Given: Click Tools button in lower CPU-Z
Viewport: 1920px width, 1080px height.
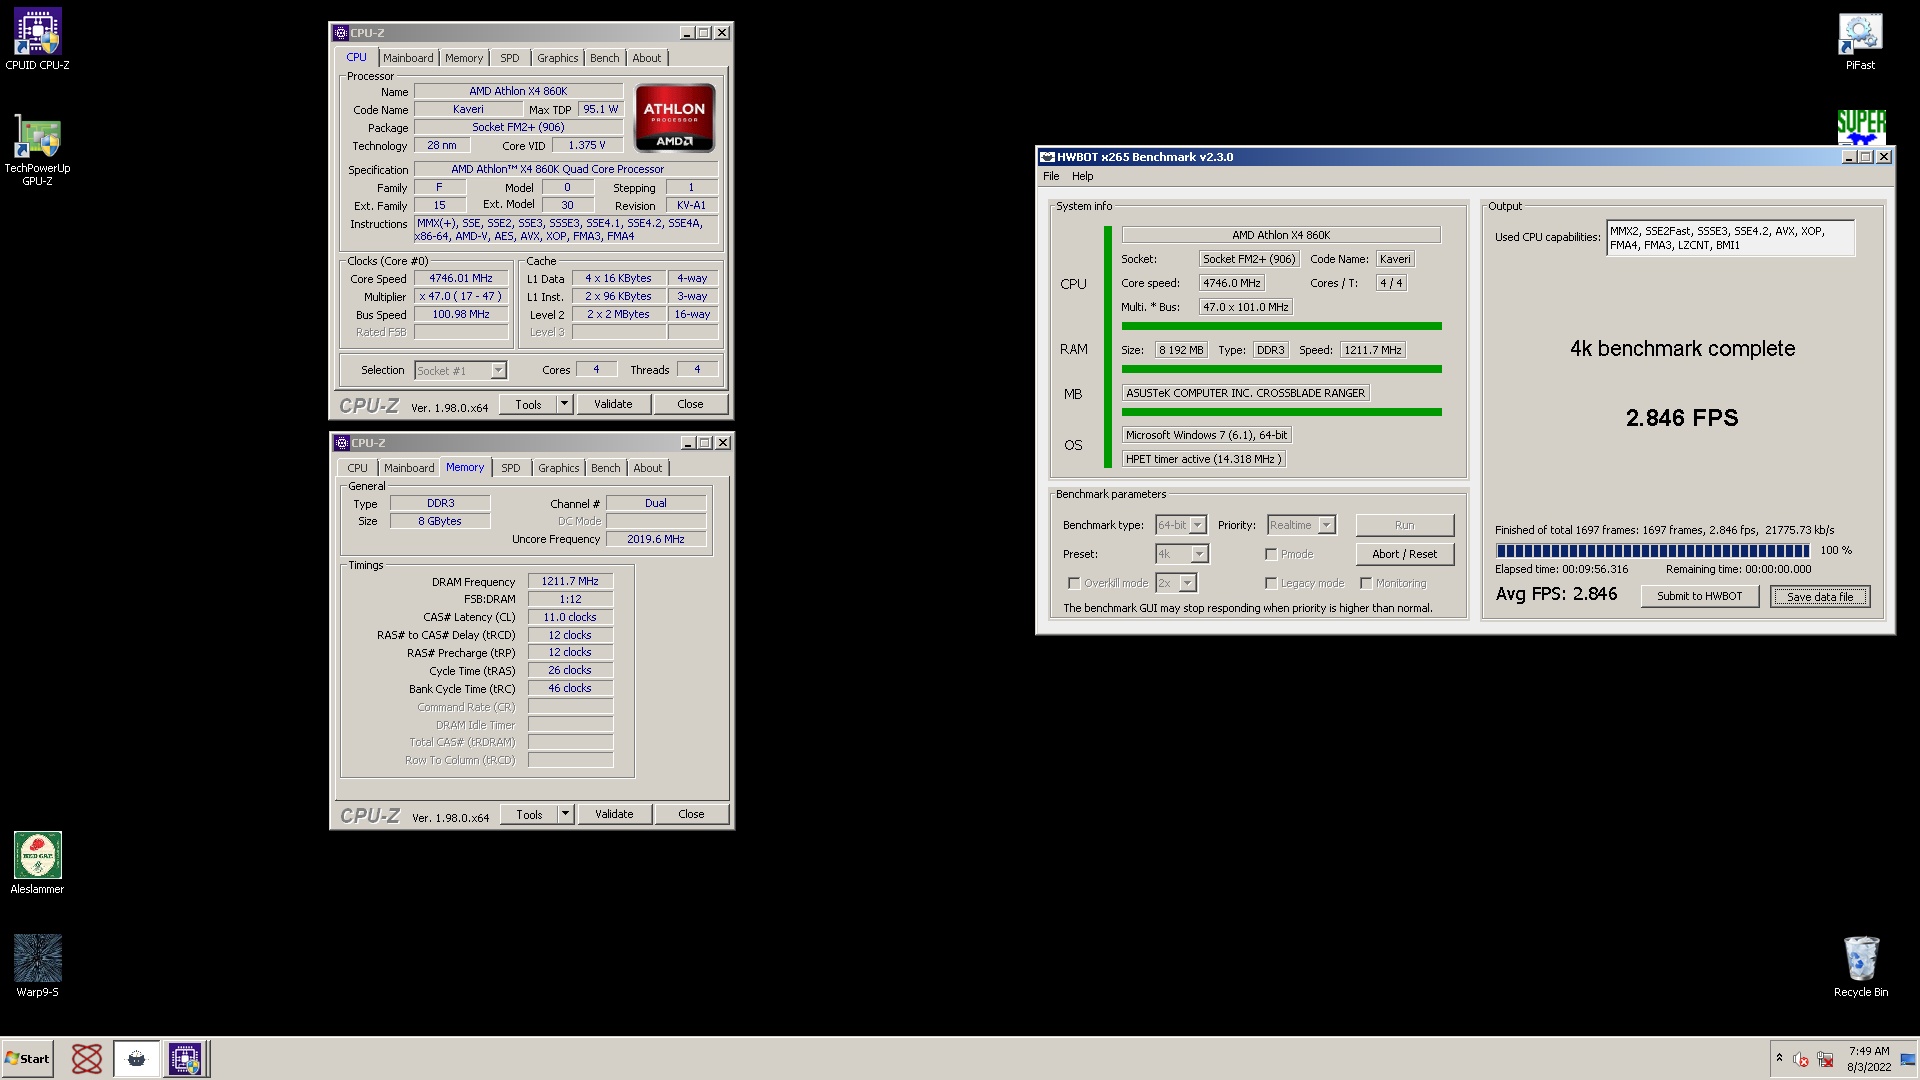Looking at the screenshot, I should pos(529,814).
